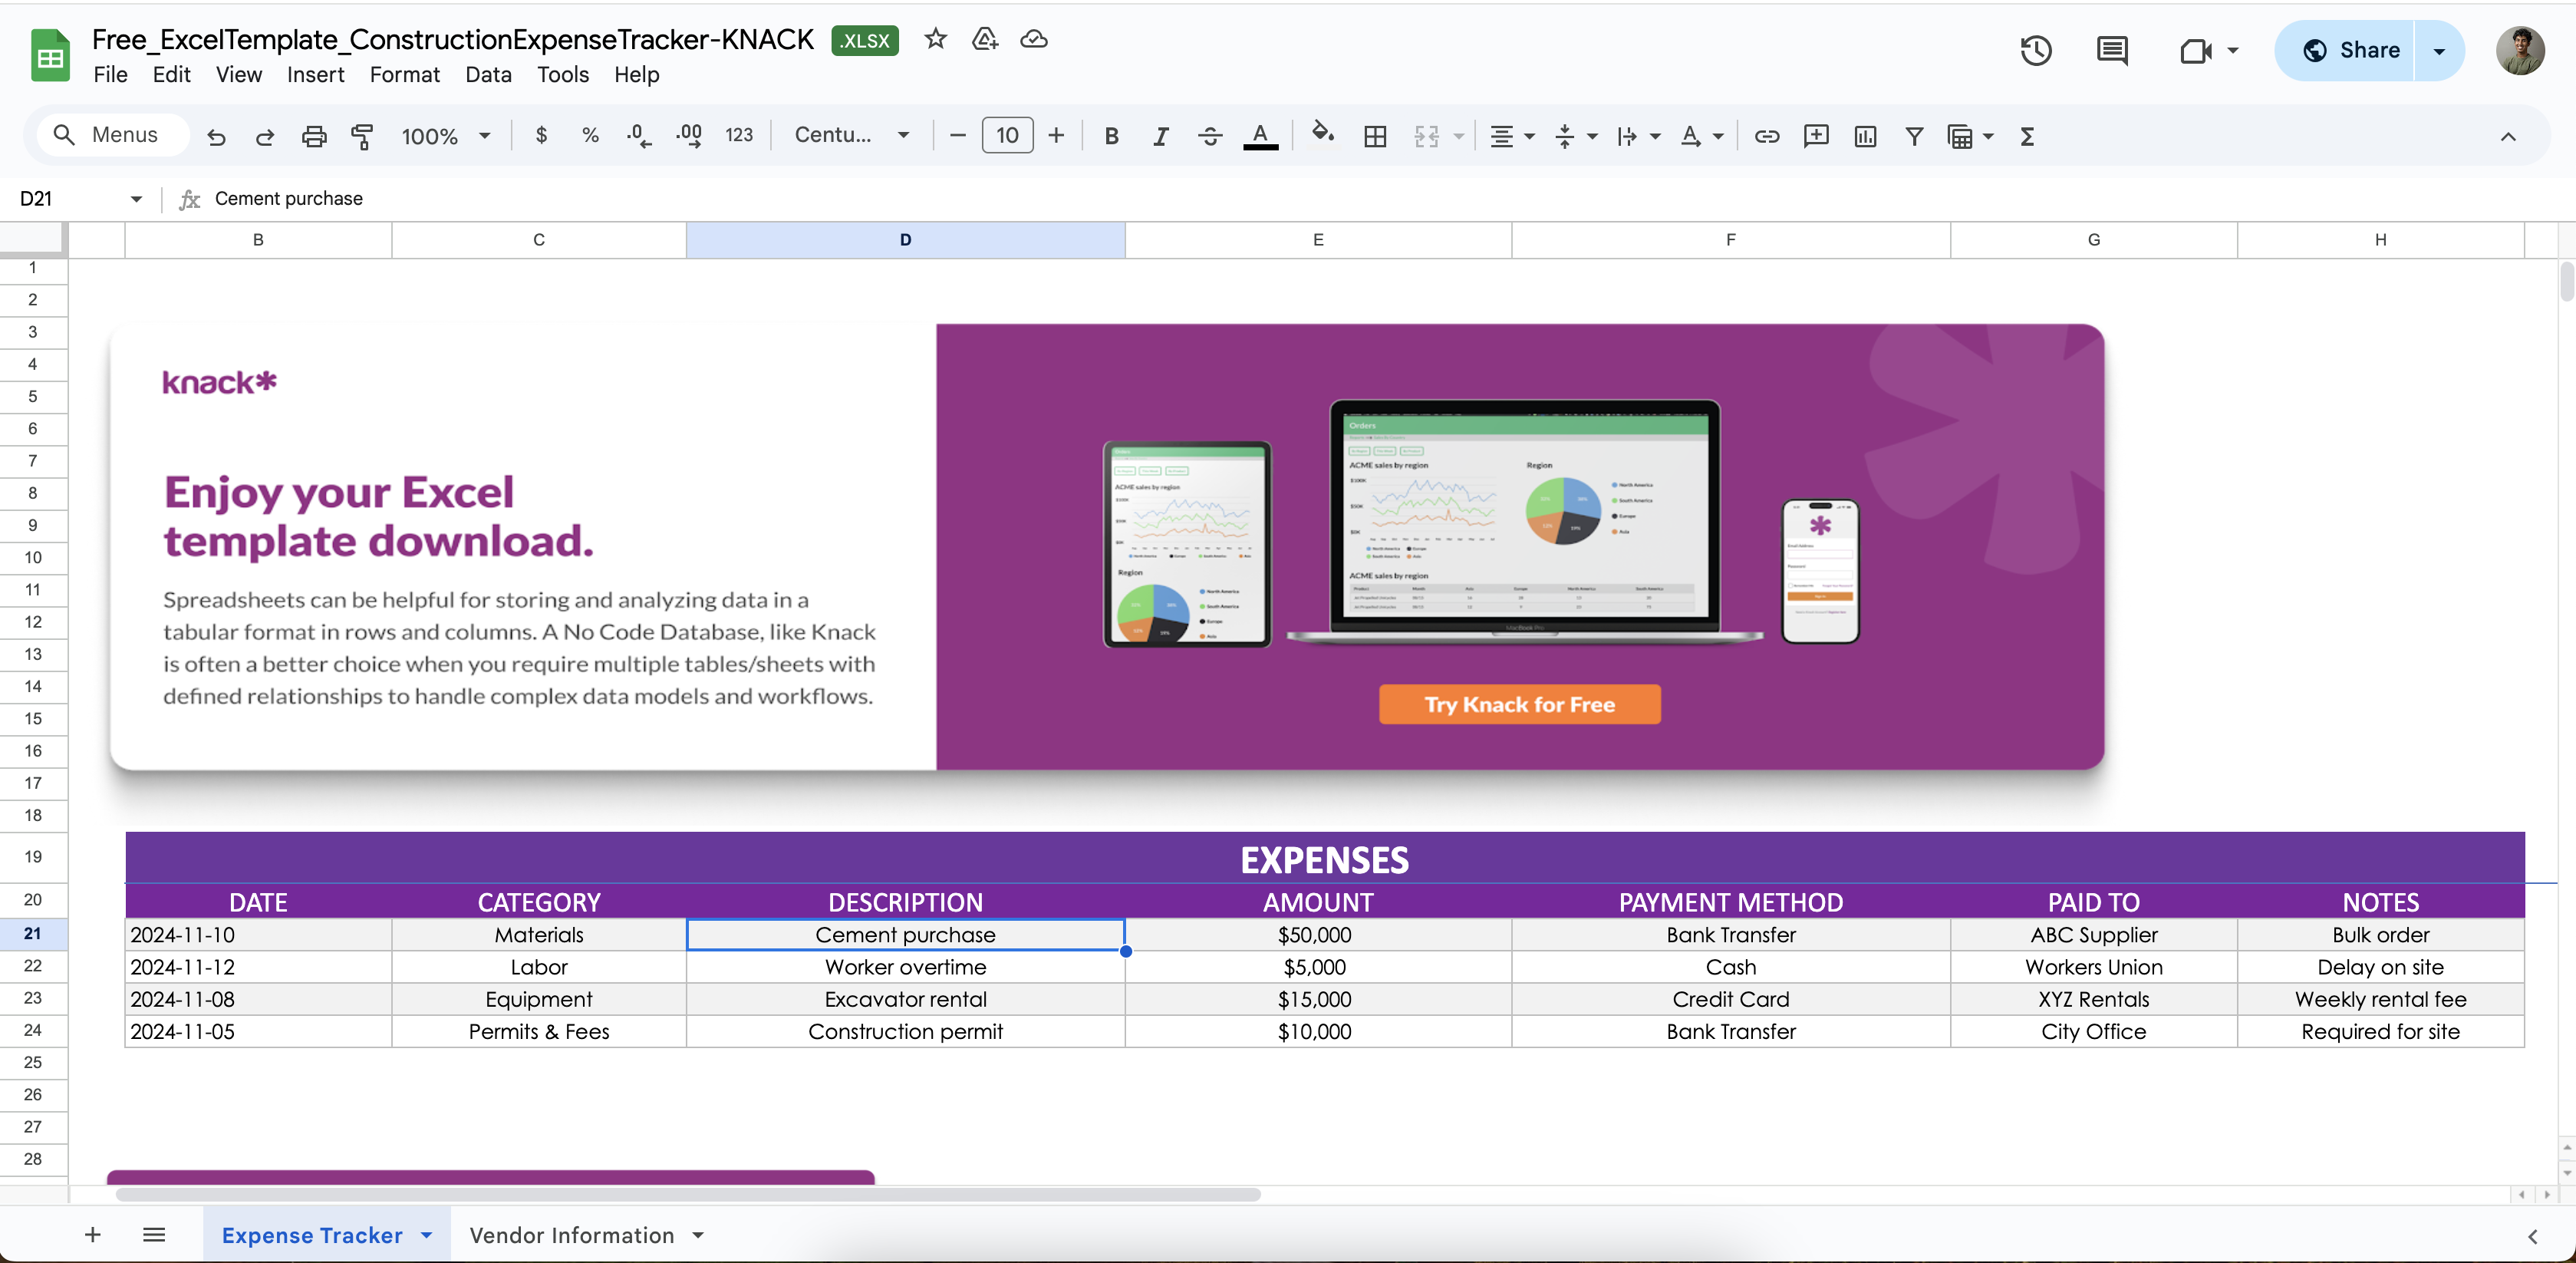Click the formula bar showing Cement purchase
The width and height of the screenshot is (2576, 1263).
(290, 198)
